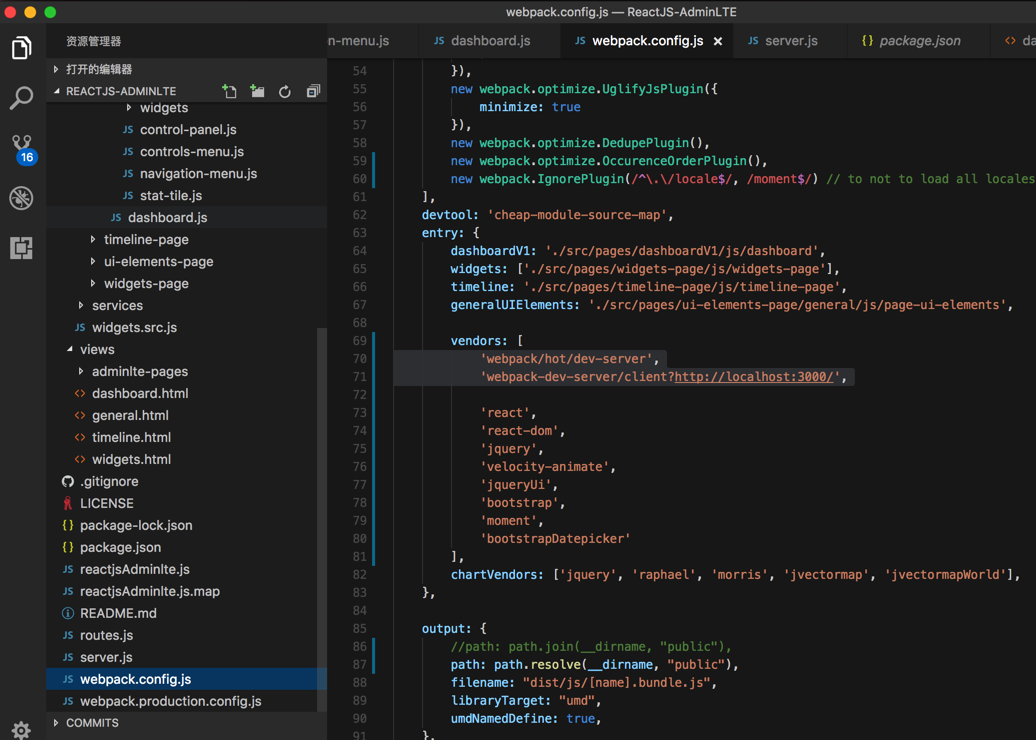The width and height of the screenshot is (1036, 740).
Task: Open webpack.production.config.js file
Action: 170,702
